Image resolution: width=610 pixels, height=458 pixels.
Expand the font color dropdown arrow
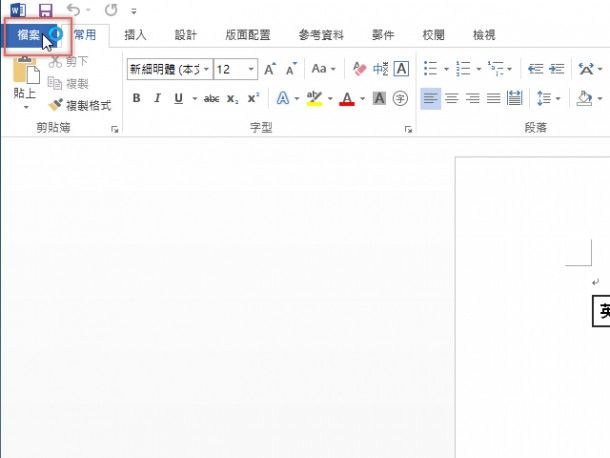(362, 99)
